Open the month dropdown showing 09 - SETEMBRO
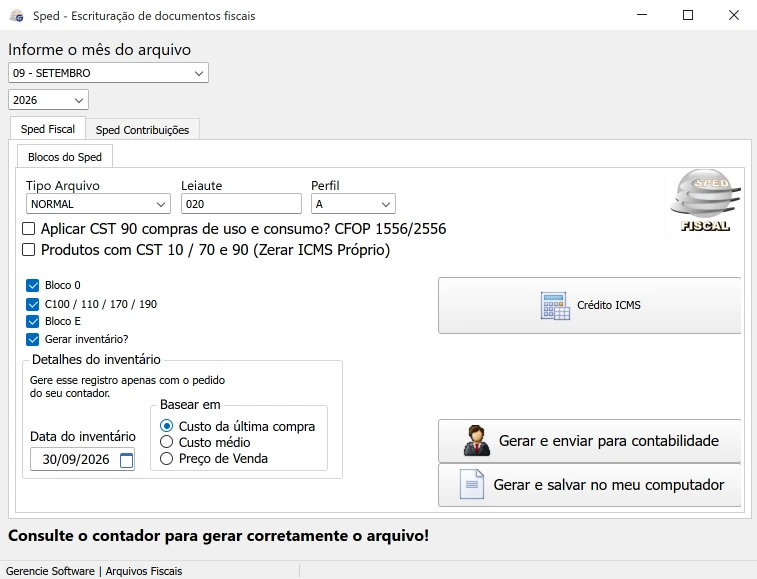Image resolution: width=757 pixels, height=579 pixels. [x=108, y=73]
